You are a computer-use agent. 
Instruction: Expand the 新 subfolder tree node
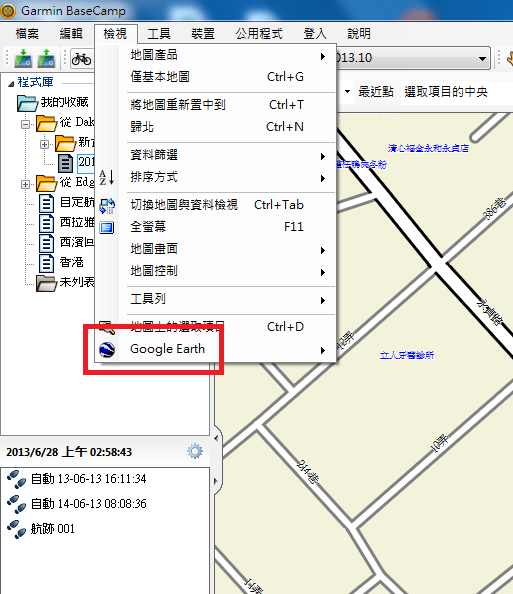[44, 145]
